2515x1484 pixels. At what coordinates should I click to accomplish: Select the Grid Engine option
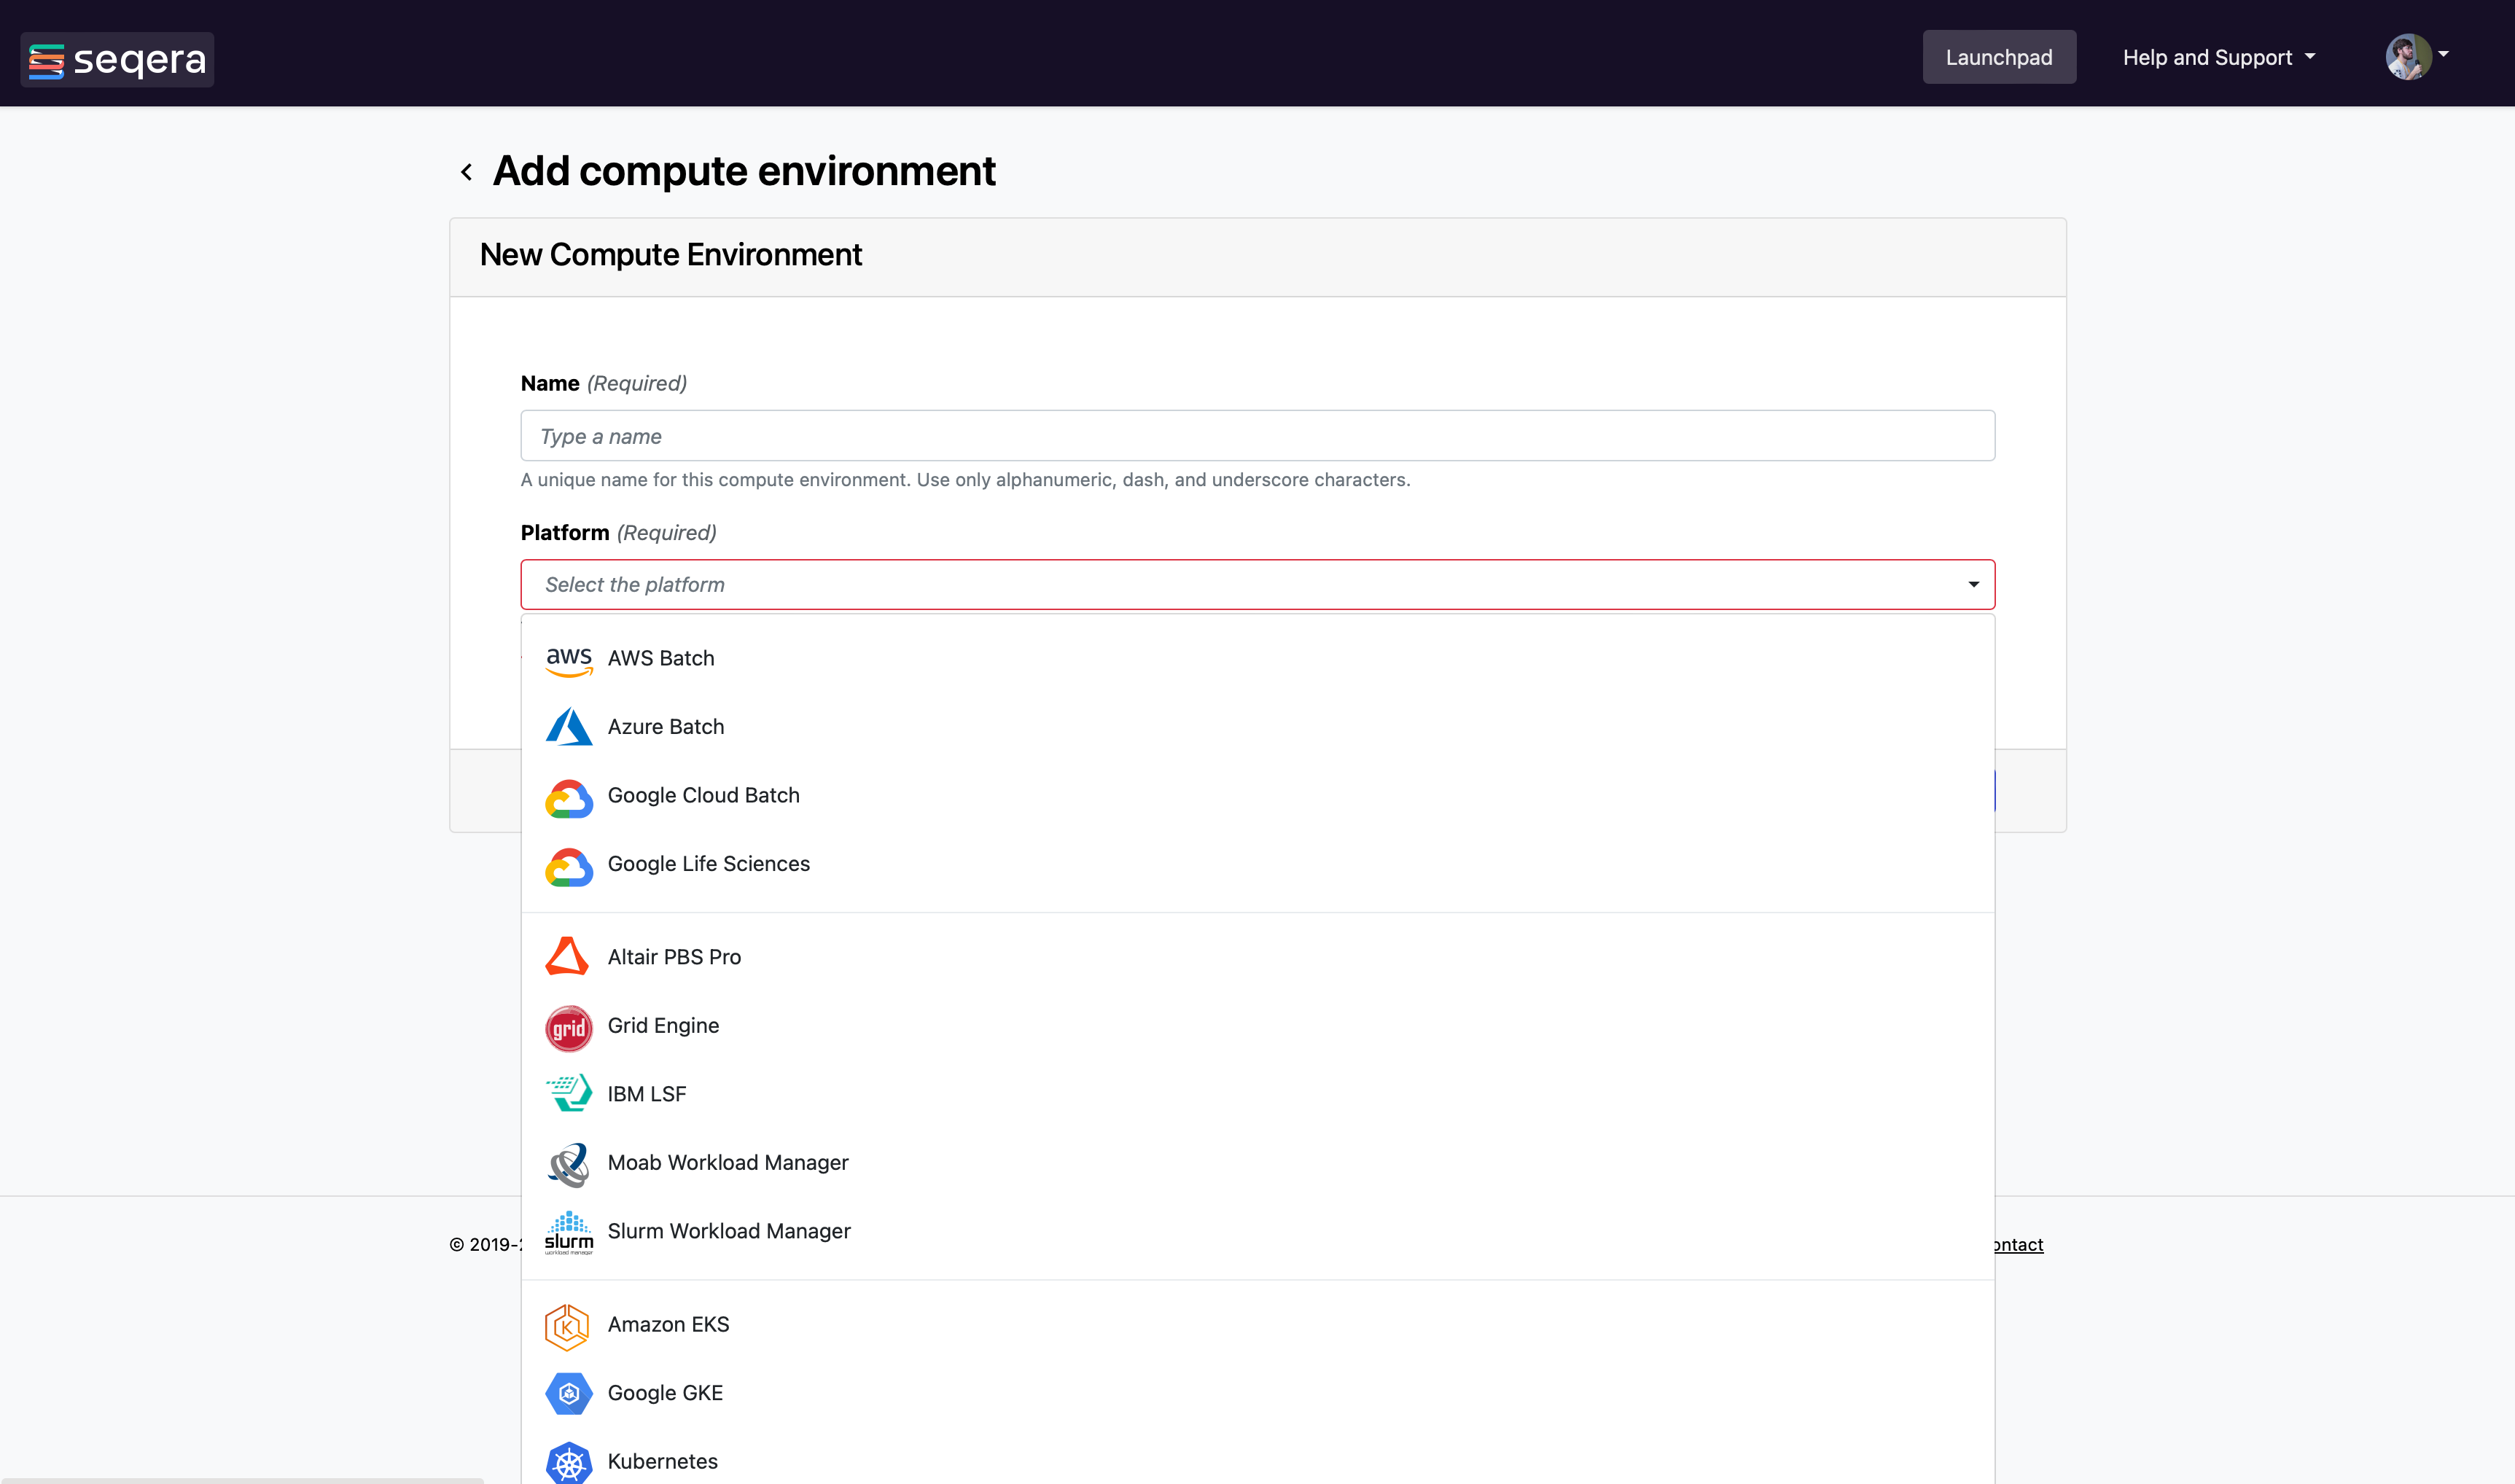[663, 1026]
